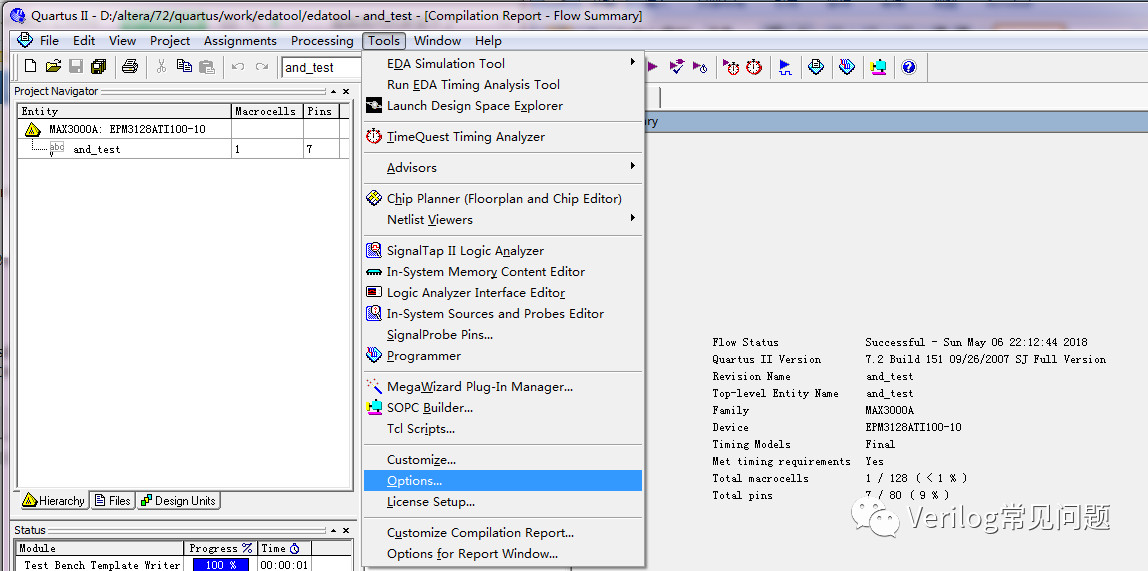This screenshot has width=1148, height=571.
Task: Open Chip Planner (Floorplan and Chip Editor)
Action: coord(503,198)
